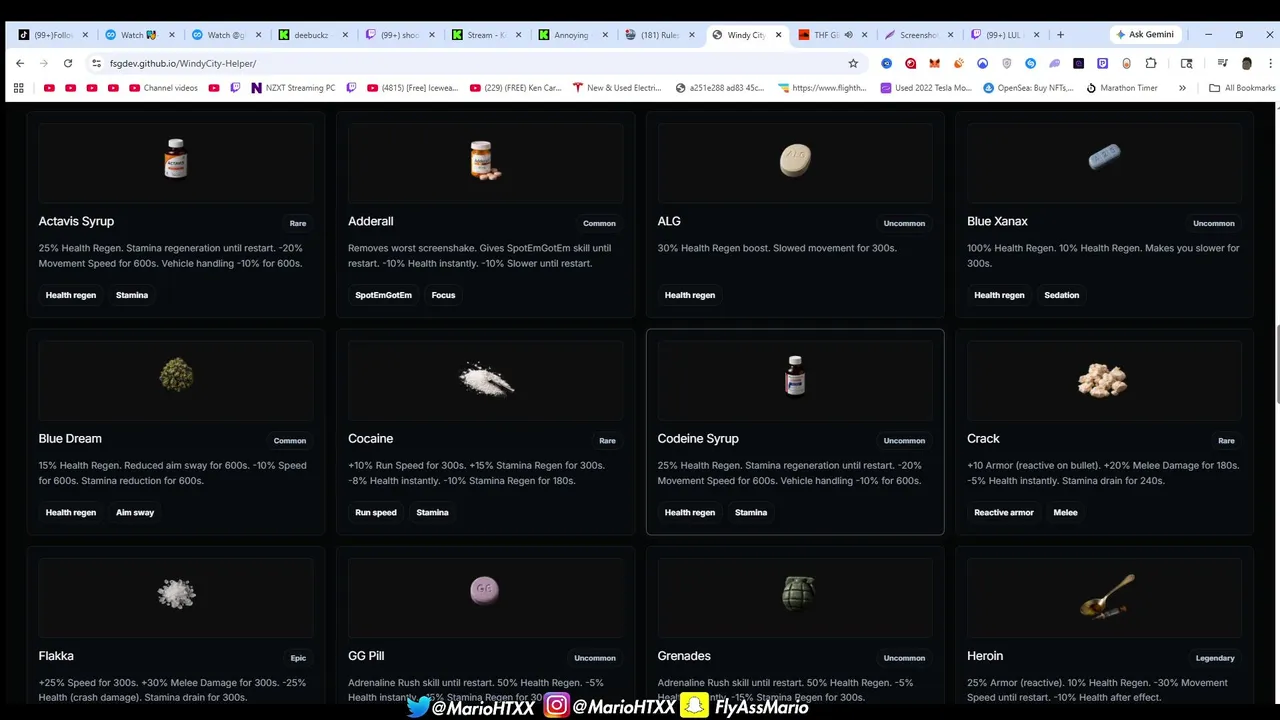Open the Twitch icon bookmark before NZXT

pyautogui.click(x=235, y=88)
